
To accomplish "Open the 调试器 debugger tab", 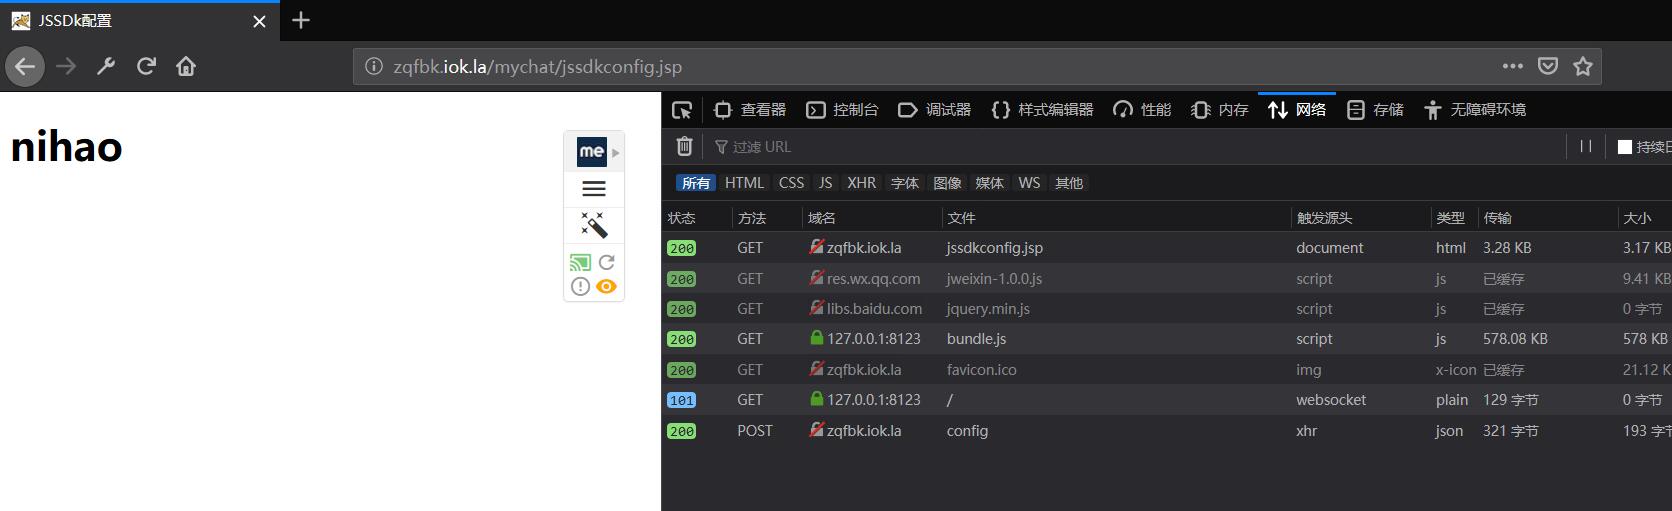I will tap(934, 110).
